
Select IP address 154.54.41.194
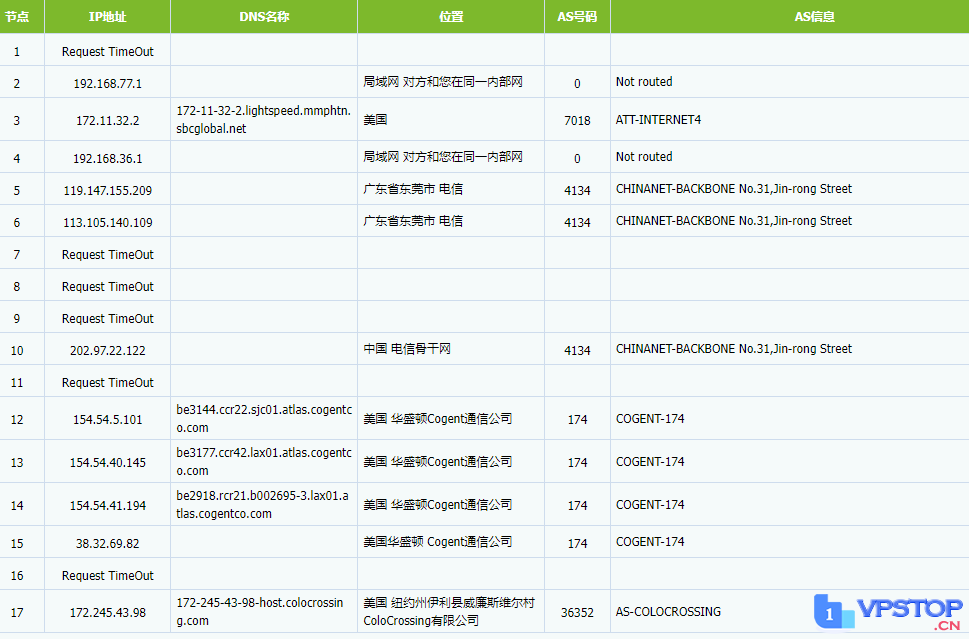tap(108, 506)
